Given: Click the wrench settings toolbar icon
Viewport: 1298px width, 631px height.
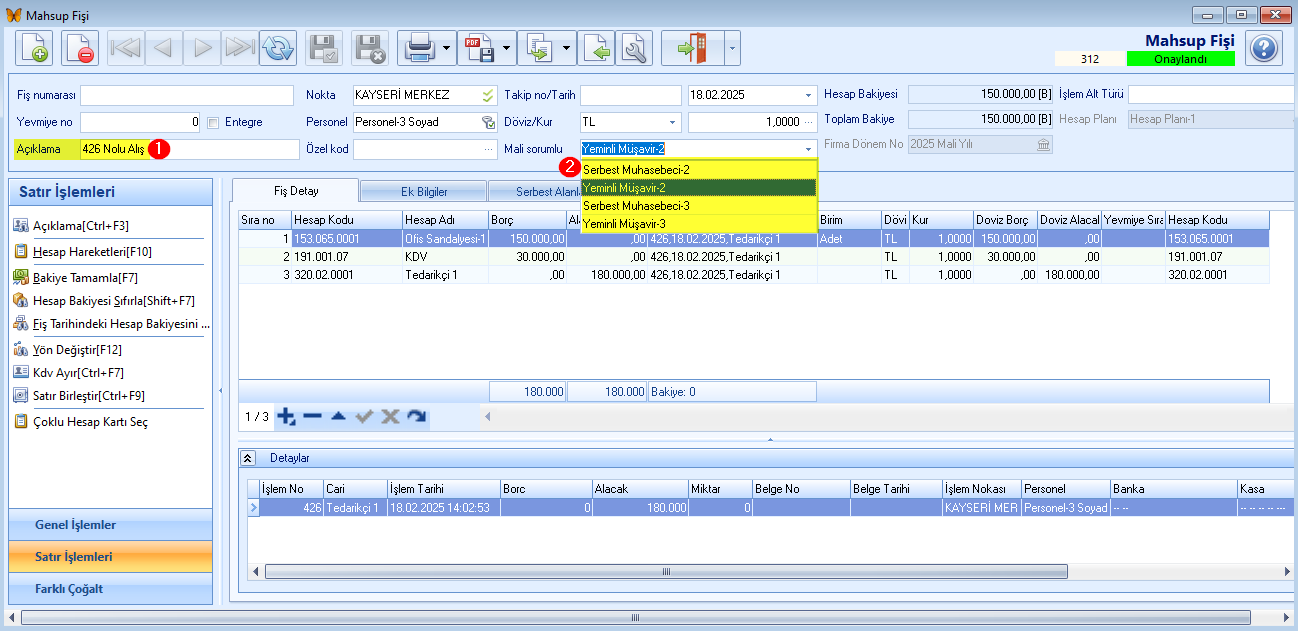Looking at the screenshot, I should 635,48.
